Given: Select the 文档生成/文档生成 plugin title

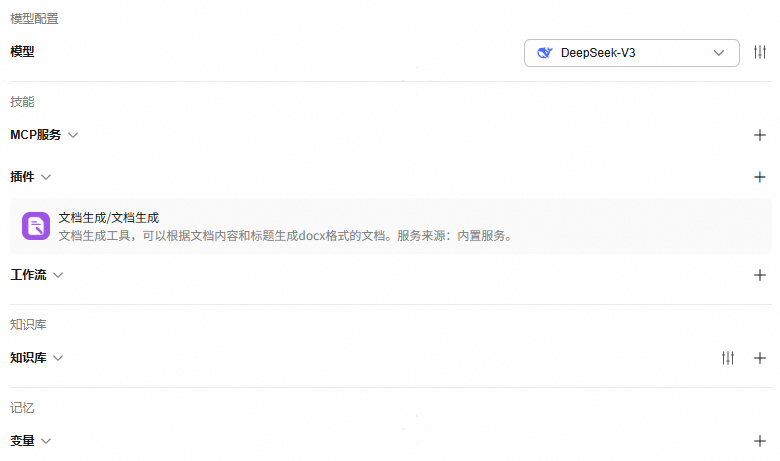Looking at the screenshot, I should coord(109,217).
